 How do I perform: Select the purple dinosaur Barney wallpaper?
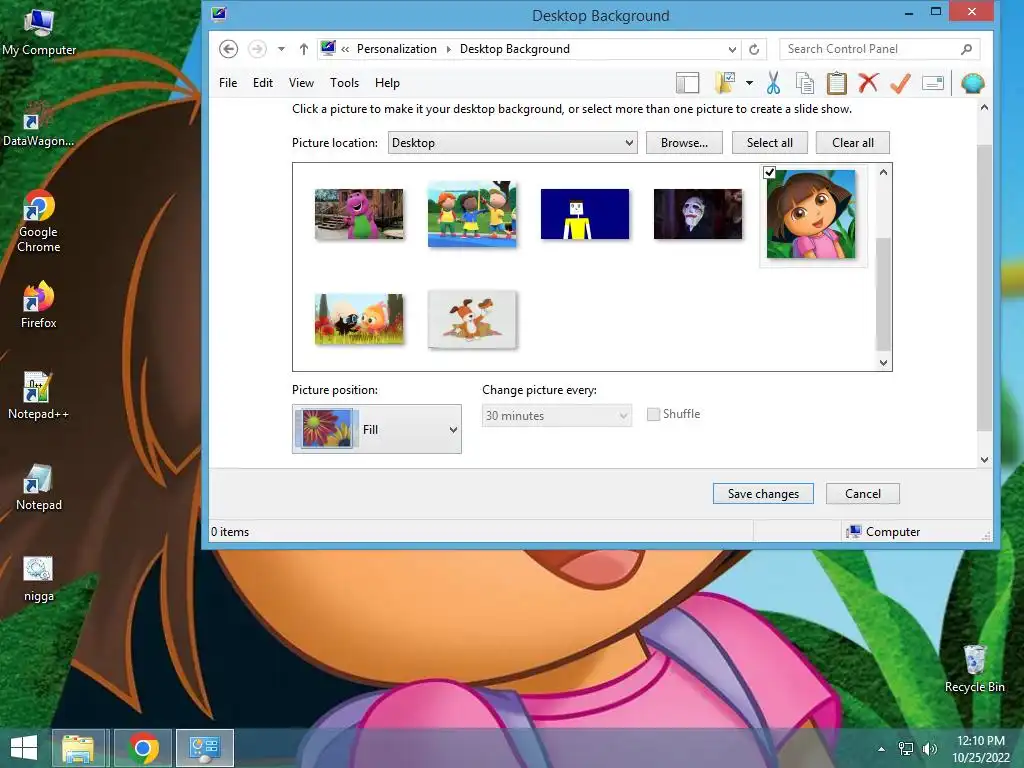(359, 214)
